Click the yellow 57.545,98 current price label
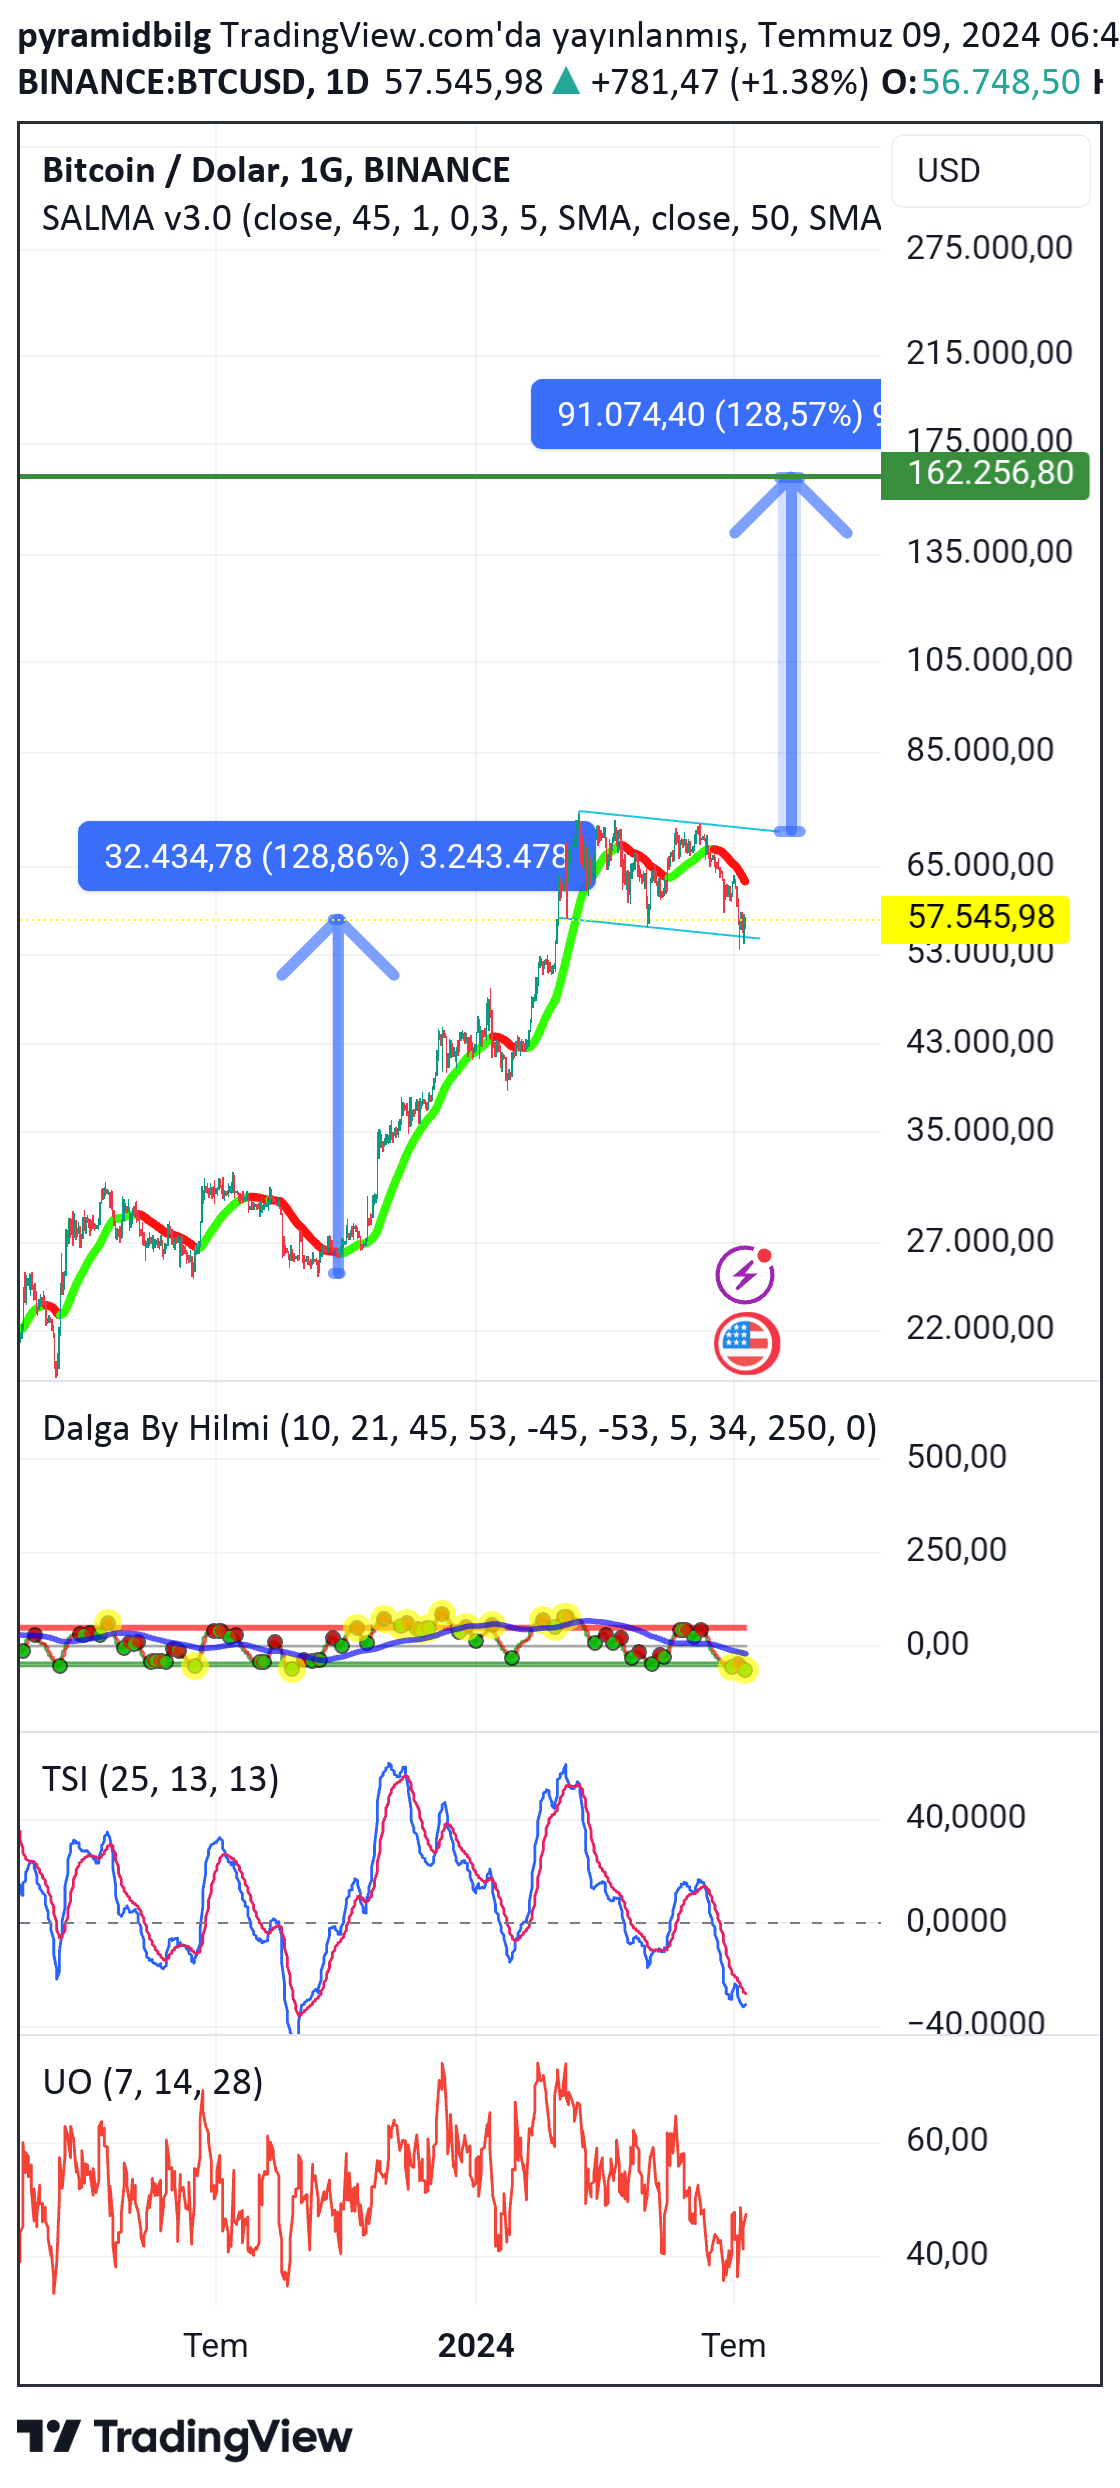This screenshot has height=2488, width=1120. [x=975, y=918]
